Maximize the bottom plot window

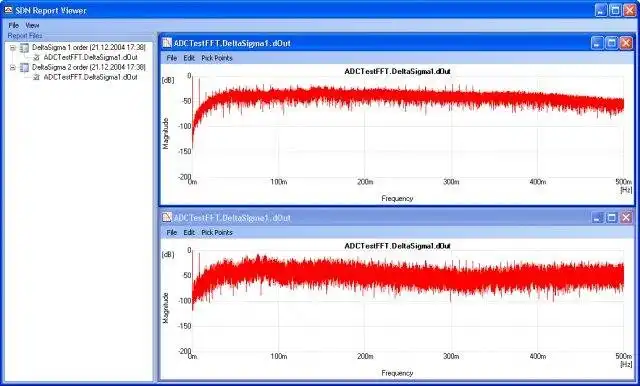[611, 217]
